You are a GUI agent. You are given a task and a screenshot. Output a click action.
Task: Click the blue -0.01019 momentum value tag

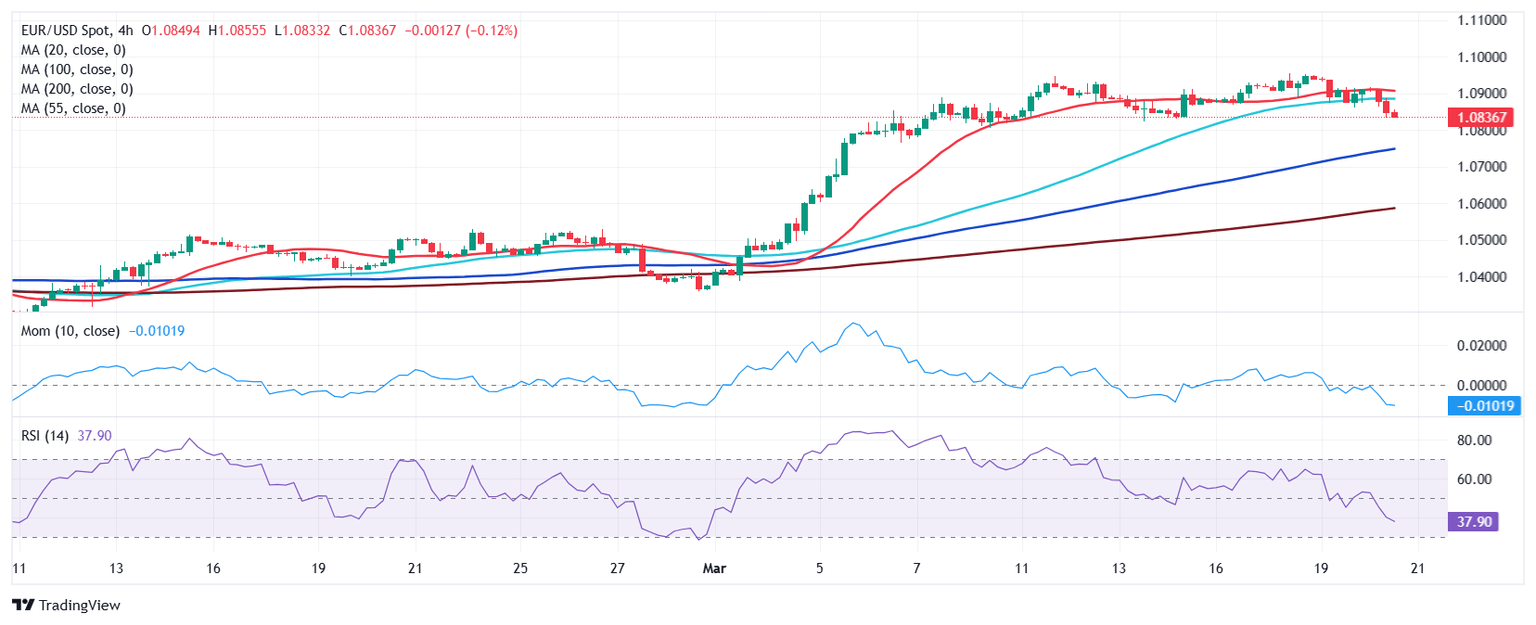pyautogui.click(x=1485, y=406)
